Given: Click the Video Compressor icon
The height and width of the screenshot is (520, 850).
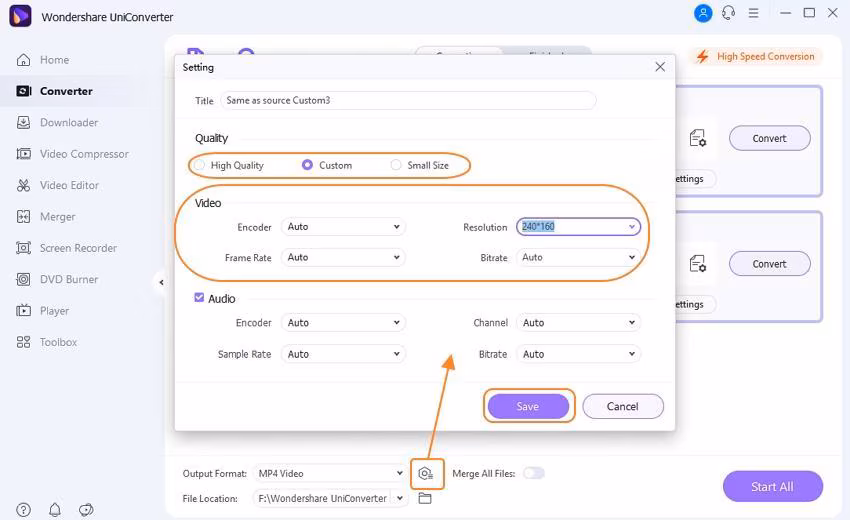Looking at the screenshot, I should 23,154.
